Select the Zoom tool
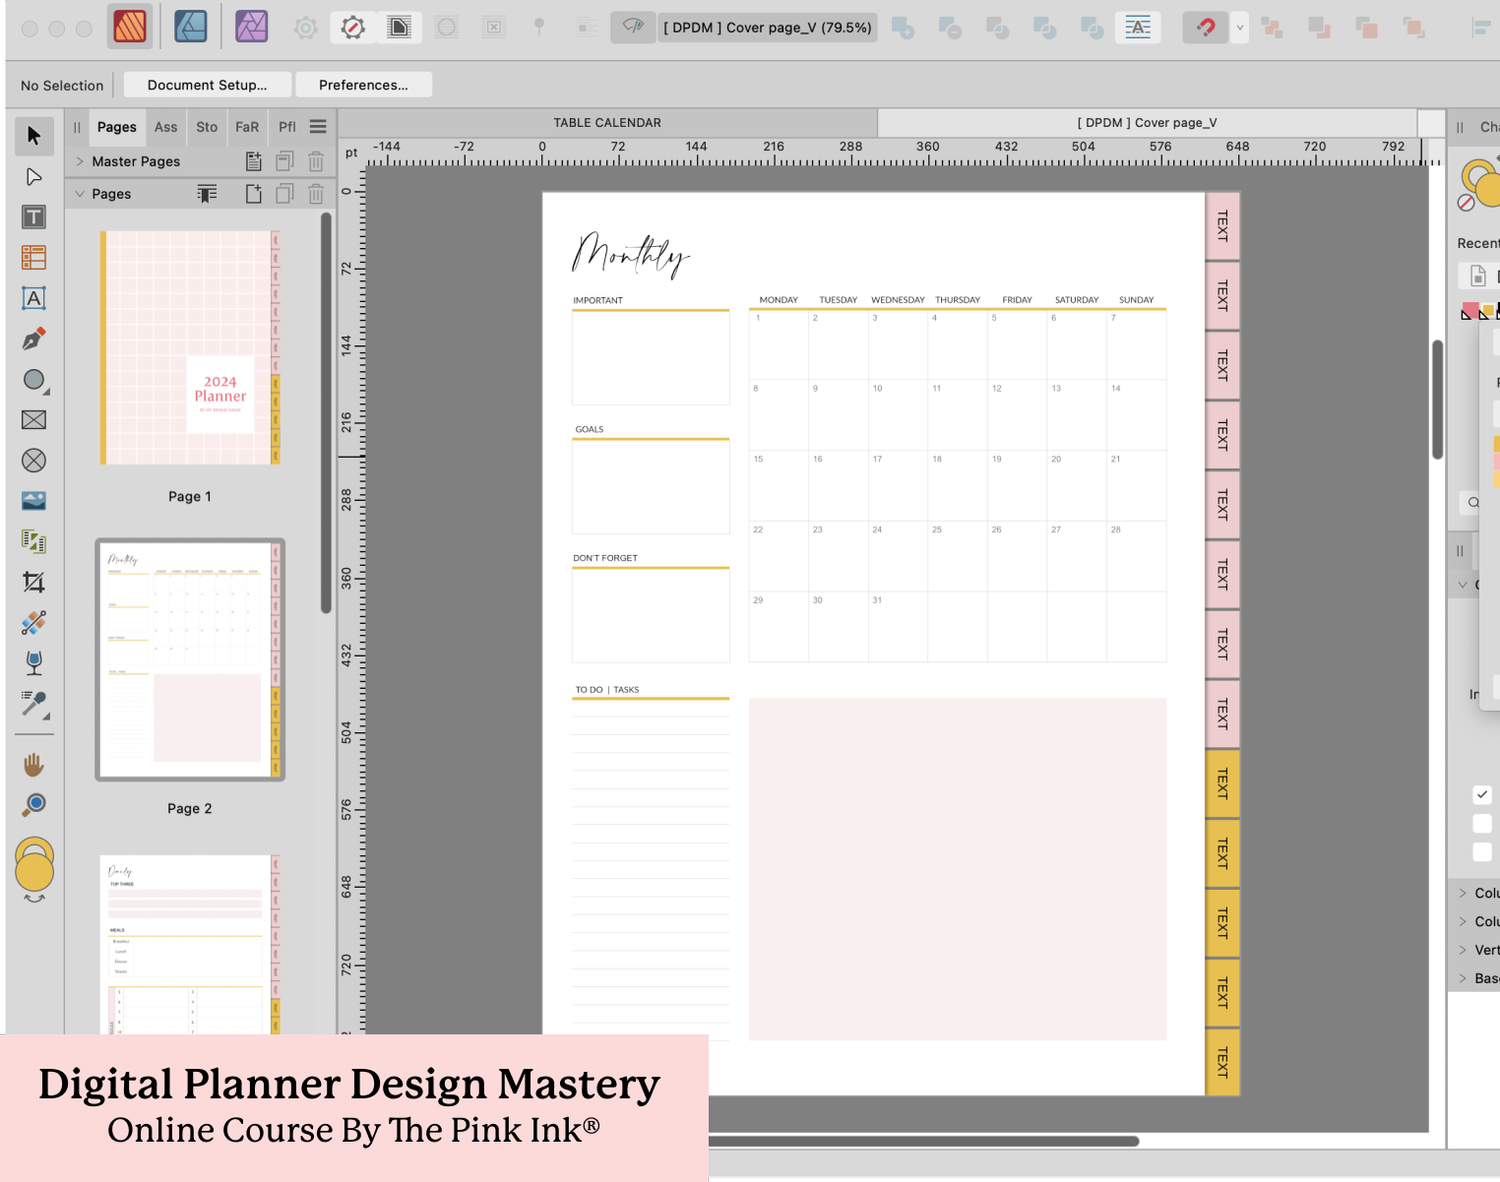The image size is (1500, 1182). click(33, 803)
